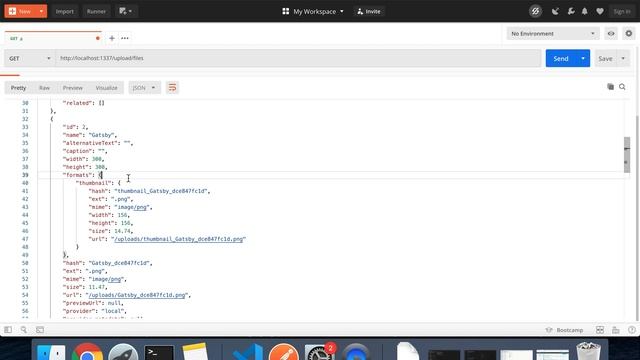Toggle the sidebar icon in status bar
The height and width of the screenshot is (360, 640).
point(8,330)
